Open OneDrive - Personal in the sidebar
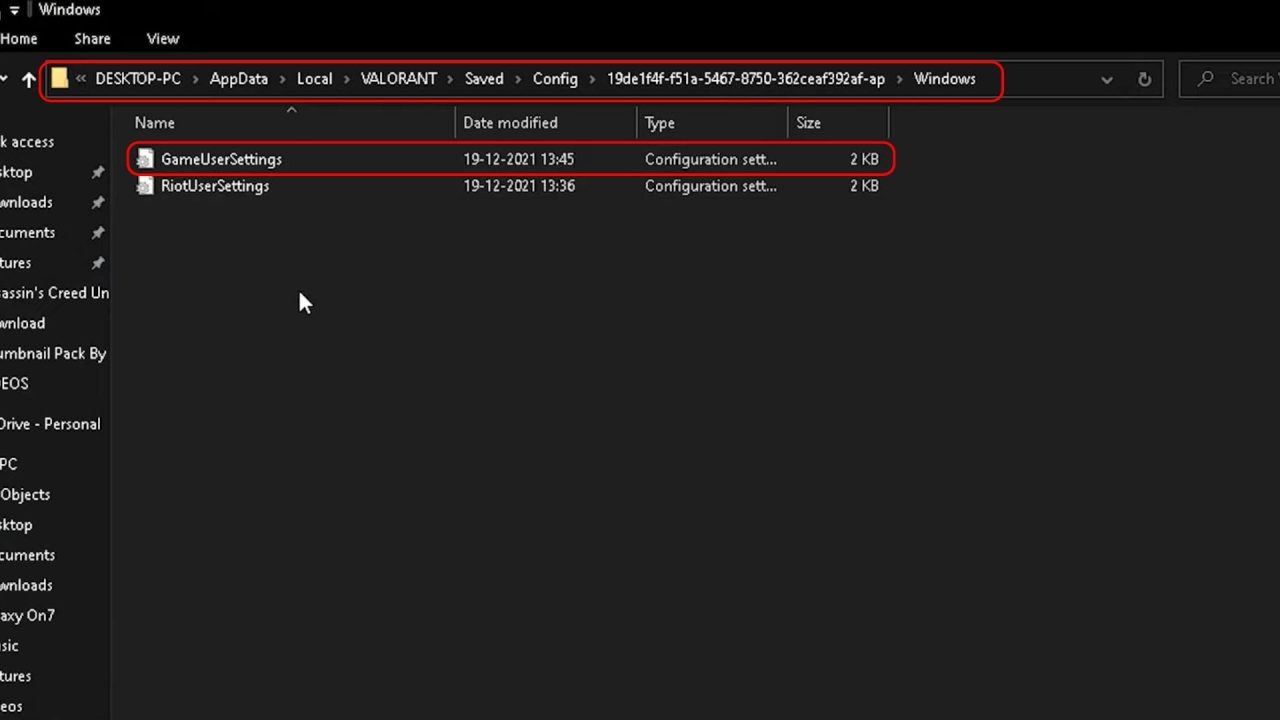The image size is (1280, 720). [50, 424]
